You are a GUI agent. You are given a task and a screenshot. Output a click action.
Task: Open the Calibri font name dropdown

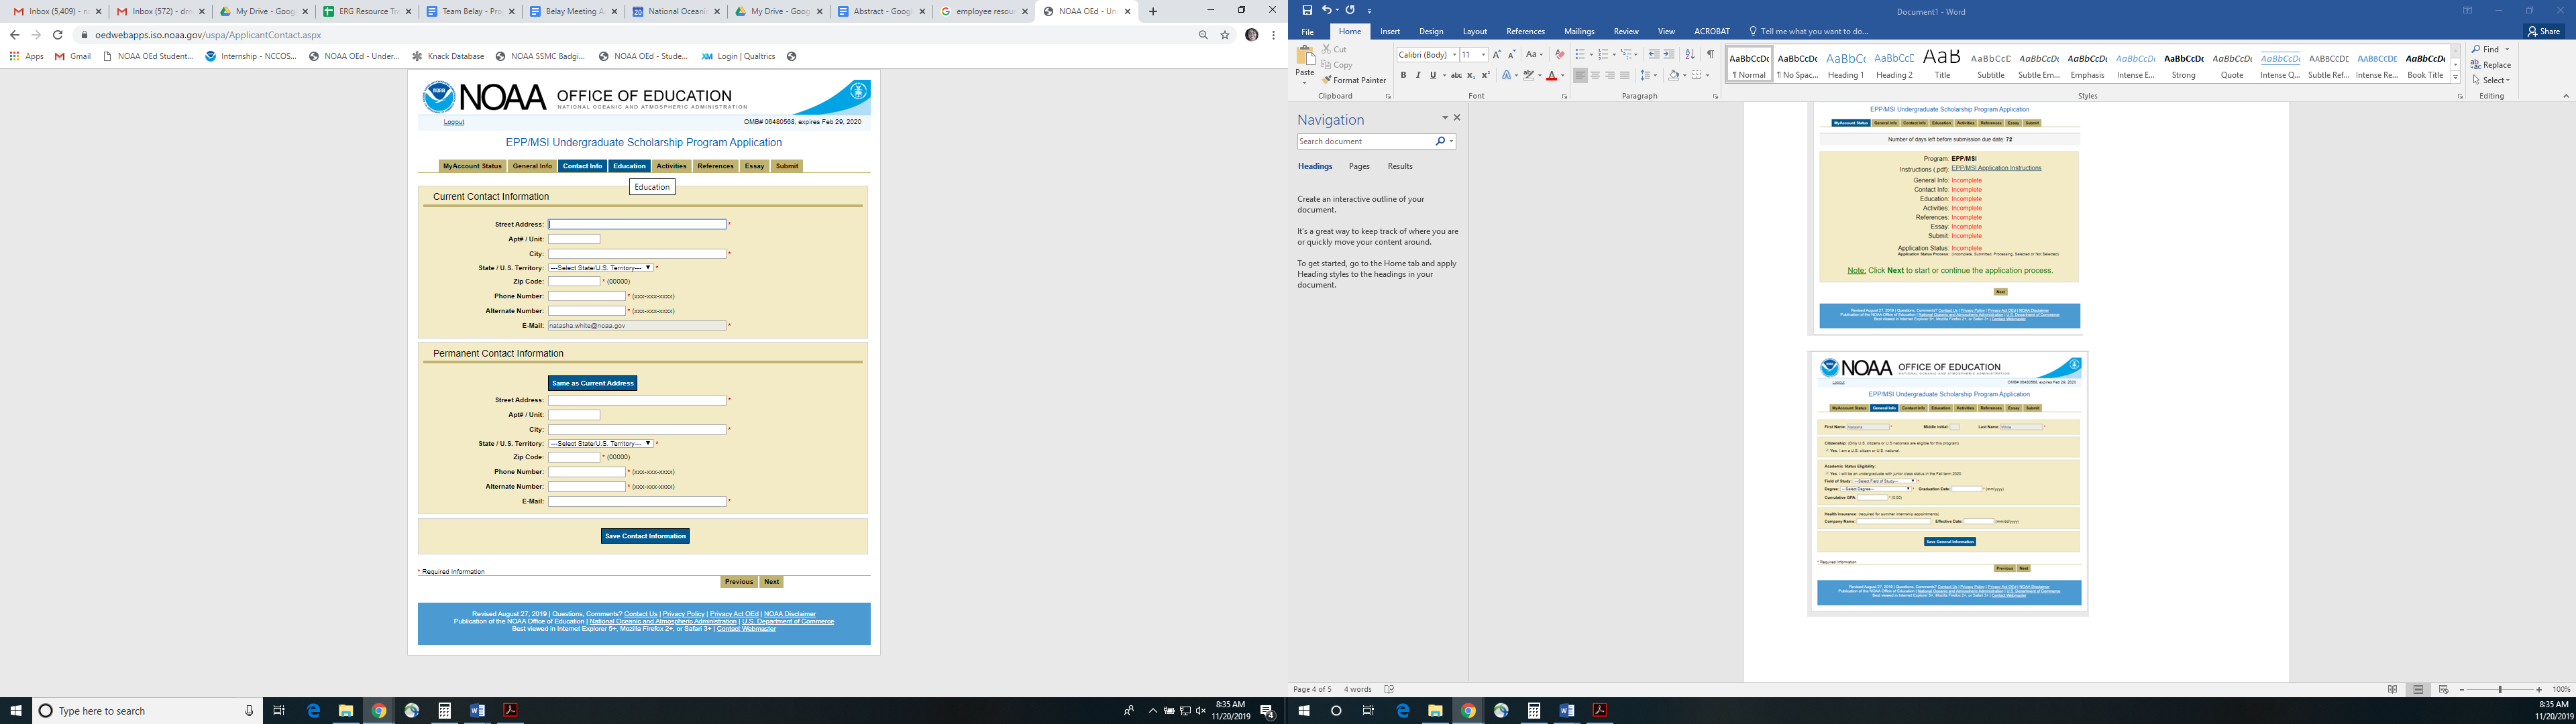tap(1454, 55)
